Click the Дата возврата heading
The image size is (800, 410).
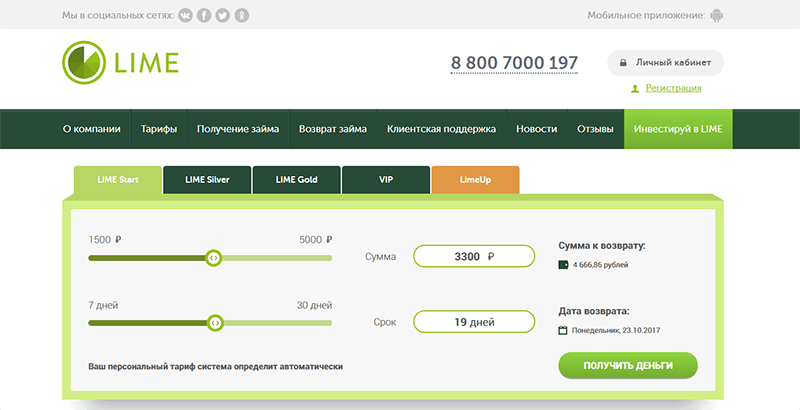pos(594,311)
